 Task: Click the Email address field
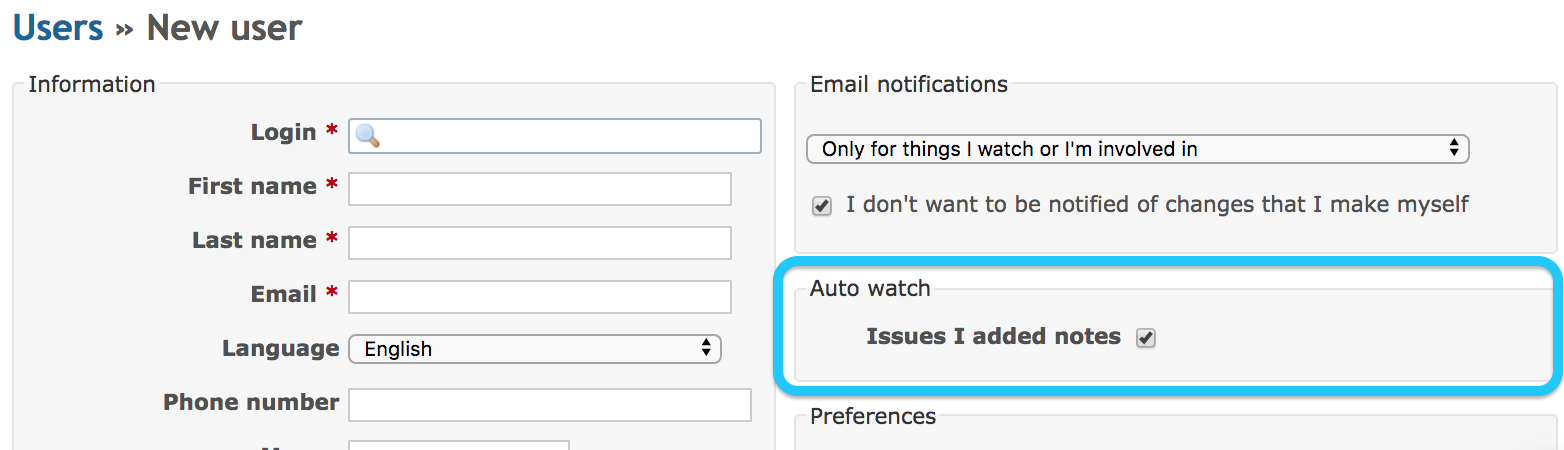[x=540, y=297]
